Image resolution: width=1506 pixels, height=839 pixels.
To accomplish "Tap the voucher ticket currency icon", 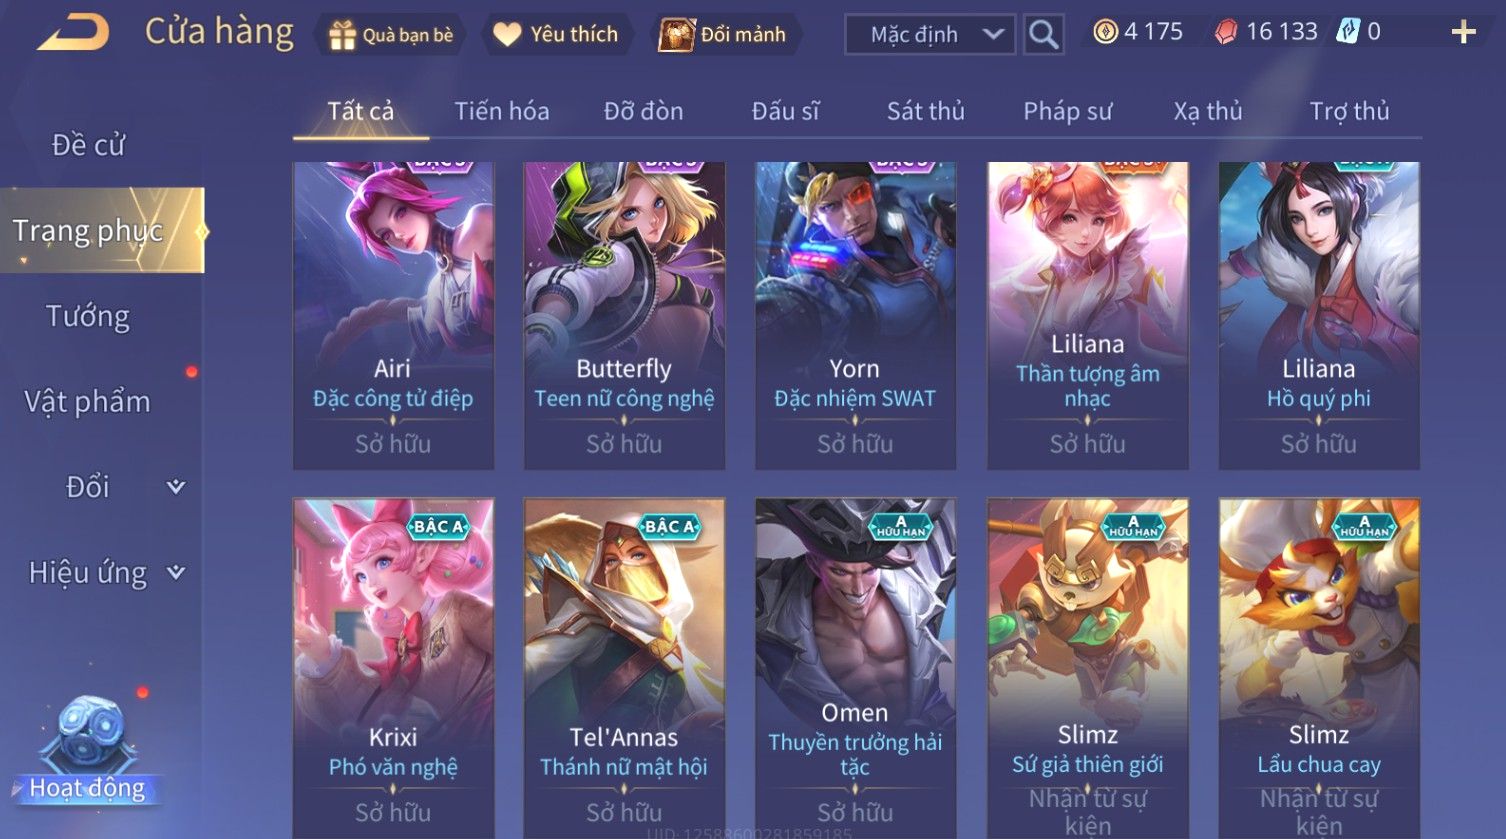I will pyautogui.click(x=1348, y=32).
